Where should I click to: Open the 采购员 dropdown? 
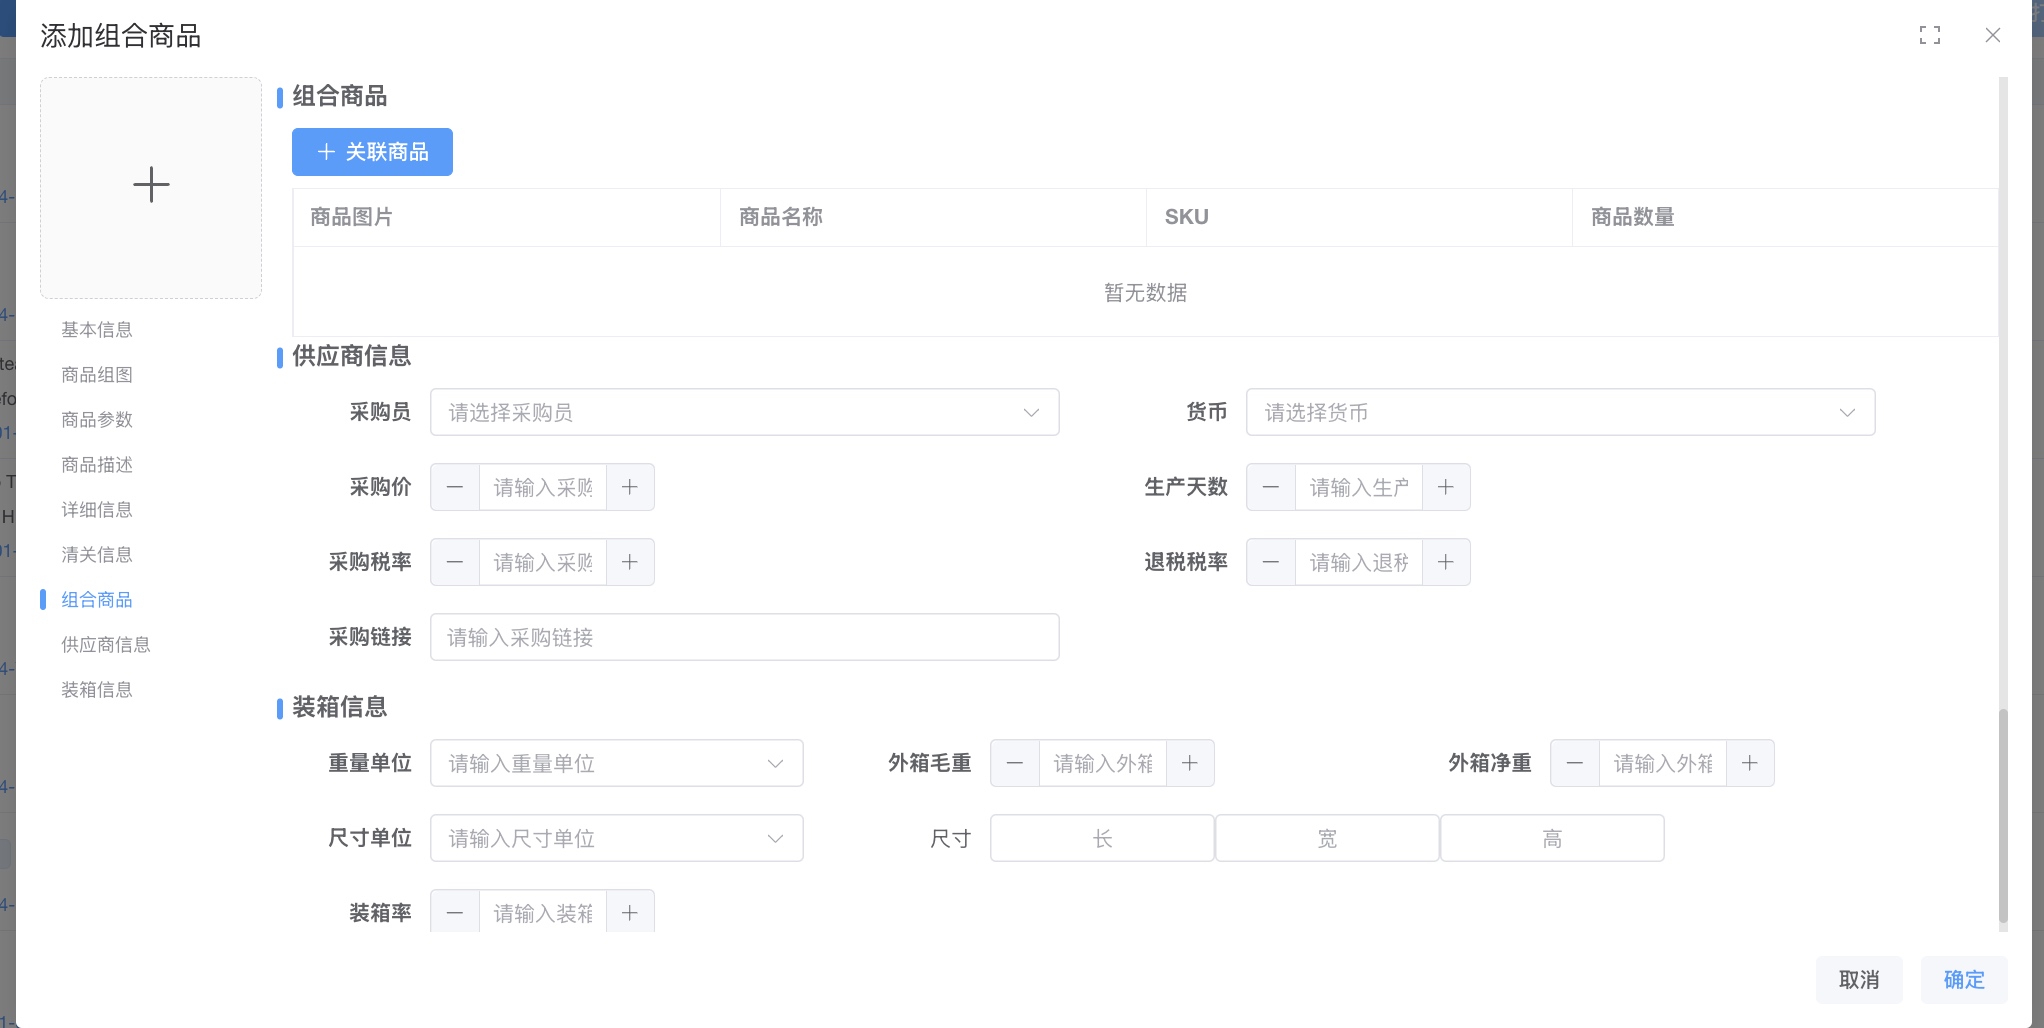pos(744,412)
